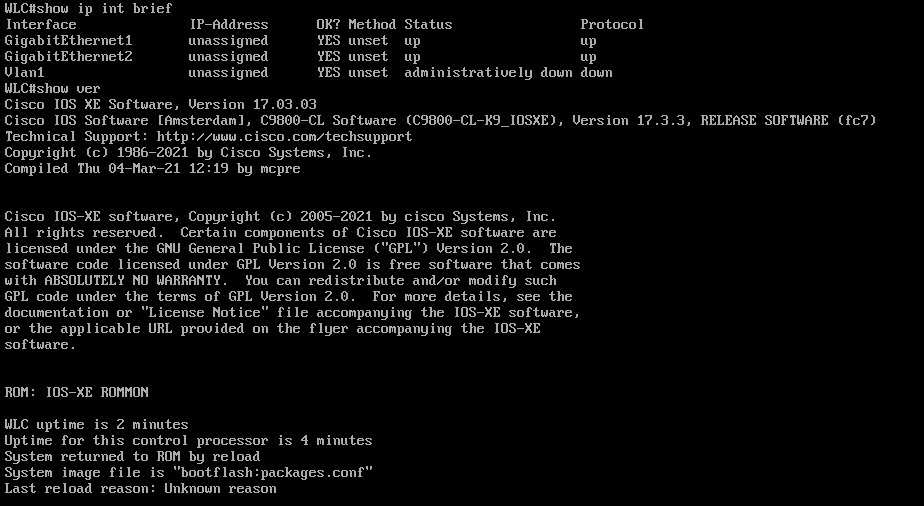Click the GigabitEthernet2 interface name

(x=68, y=56)
